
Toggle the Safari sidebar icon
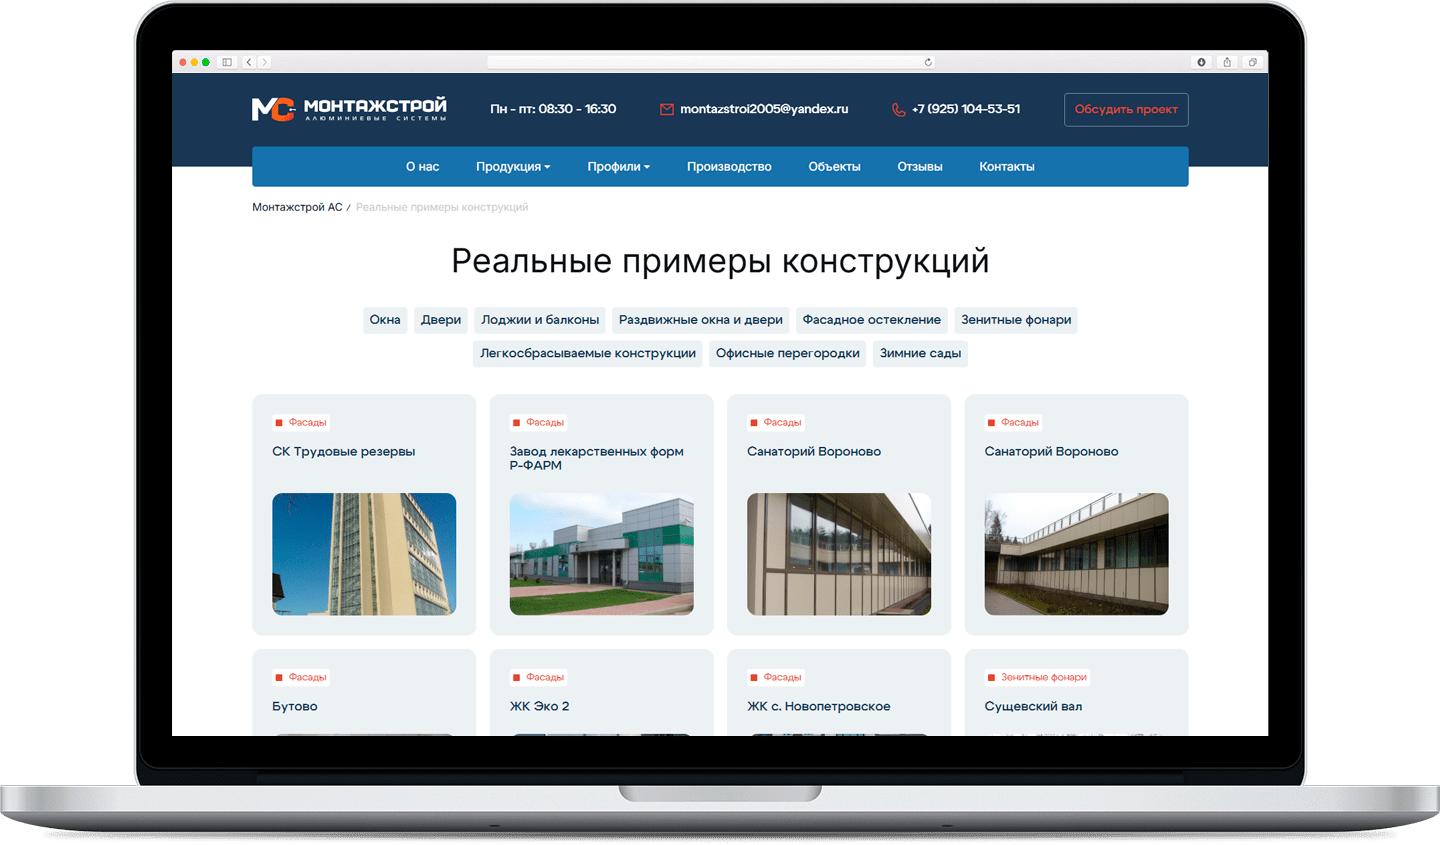pyautogui.click(x=227, y=62)
